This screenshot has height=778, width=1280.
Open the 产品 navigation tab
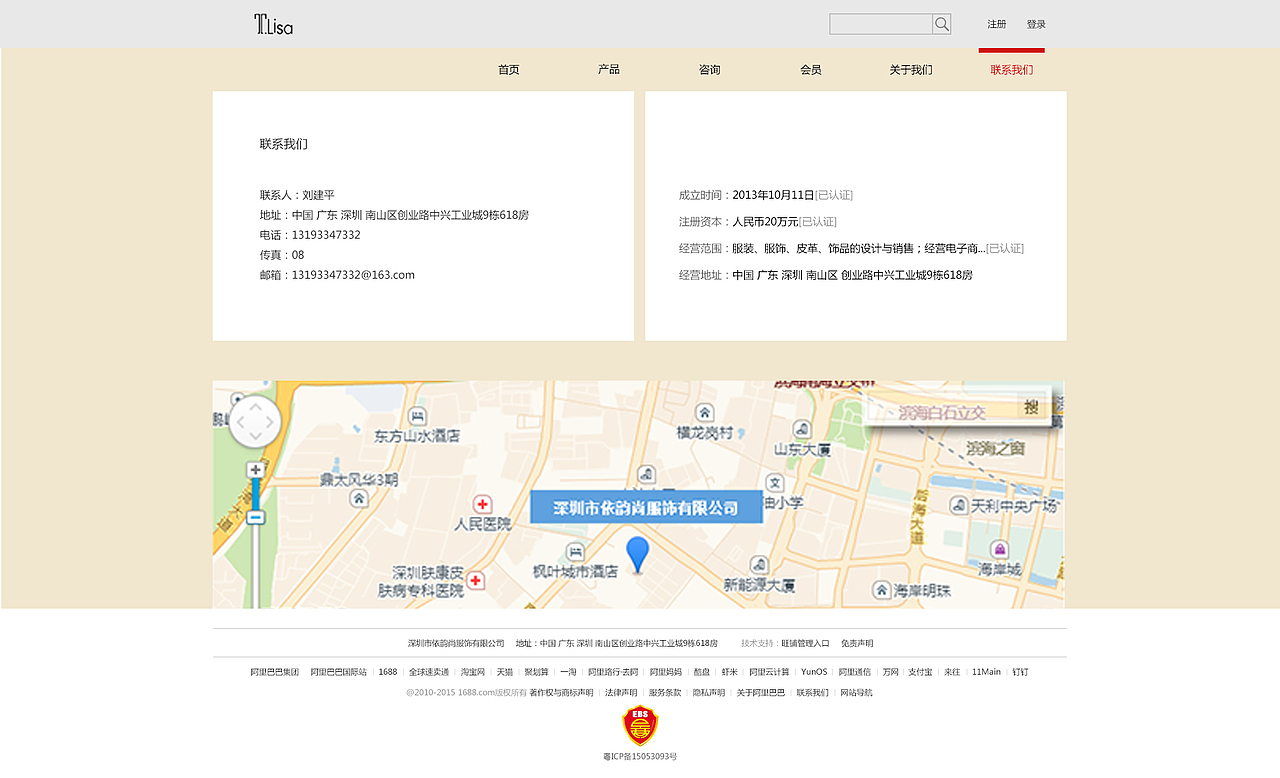[609, 70]
